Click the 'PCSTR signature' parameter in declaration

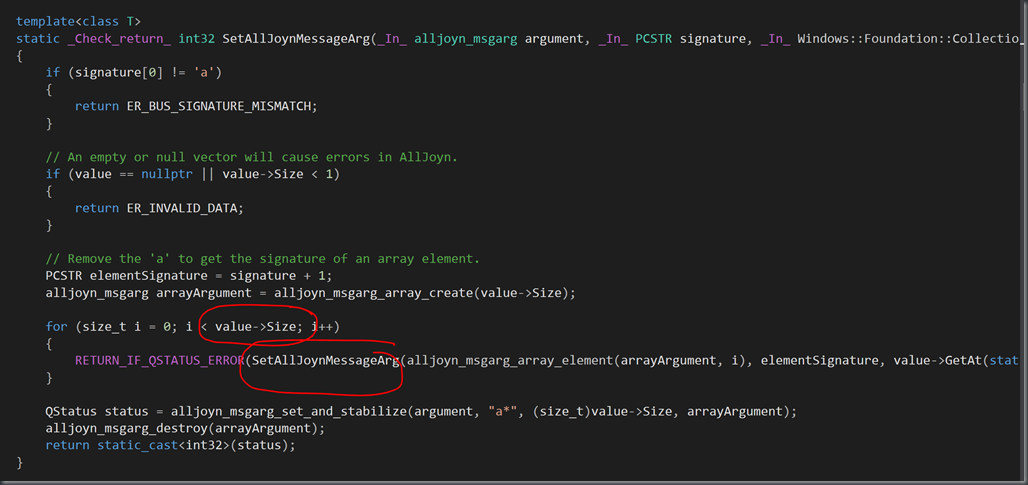coord(691,39)
